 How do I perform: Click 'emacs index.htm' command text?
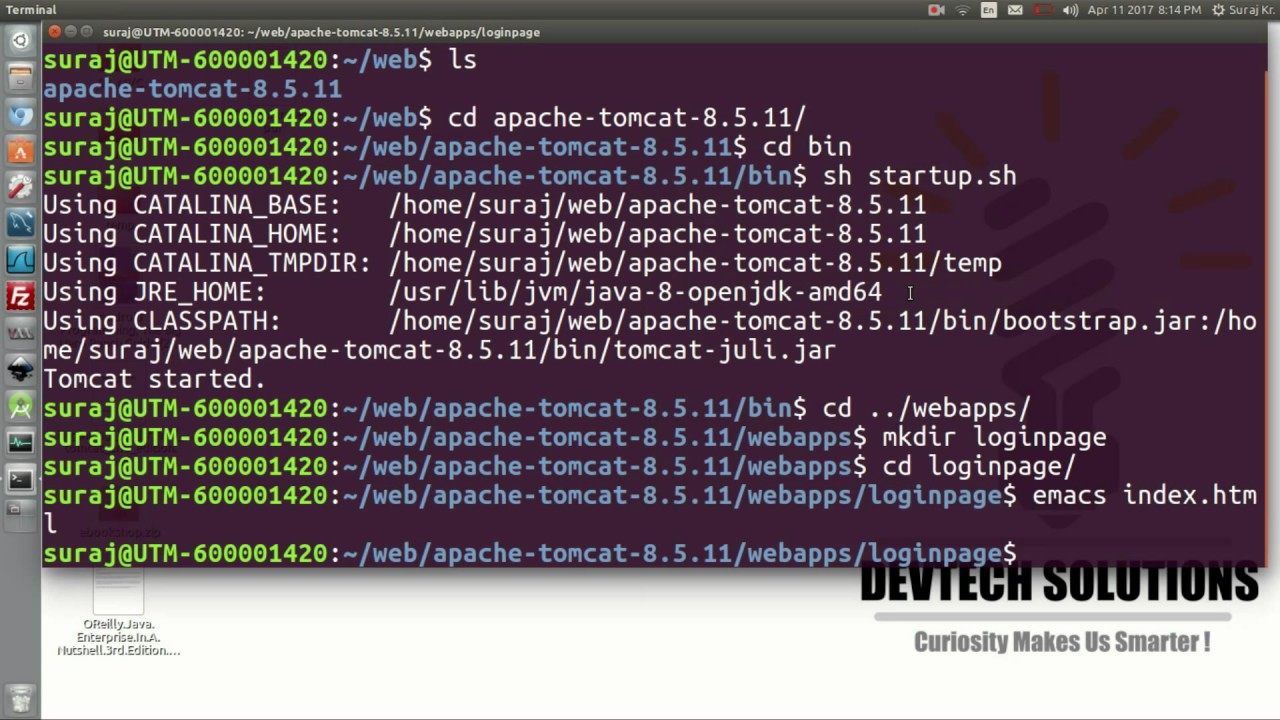click(x=1144, y=495)
